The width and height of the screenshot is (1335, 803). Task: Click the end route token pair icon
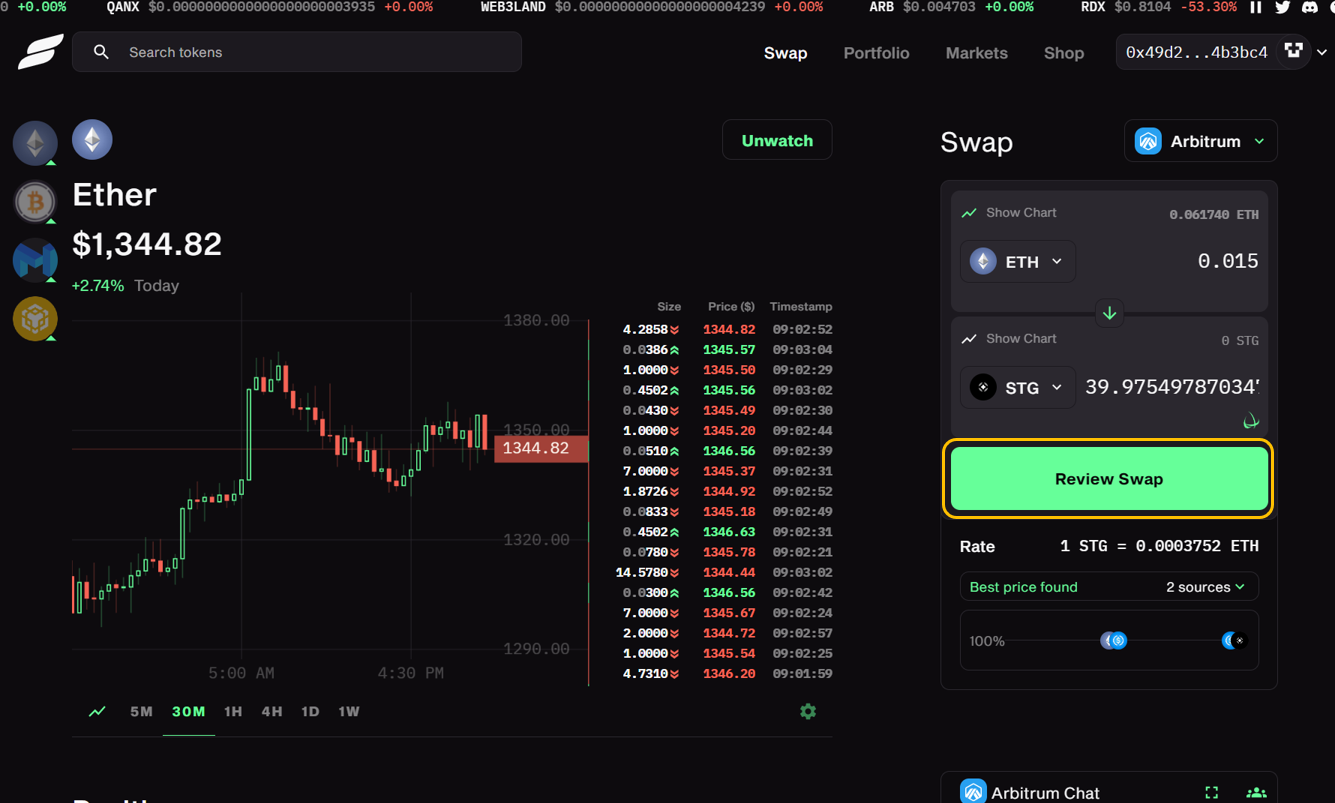pos(1235,641)
